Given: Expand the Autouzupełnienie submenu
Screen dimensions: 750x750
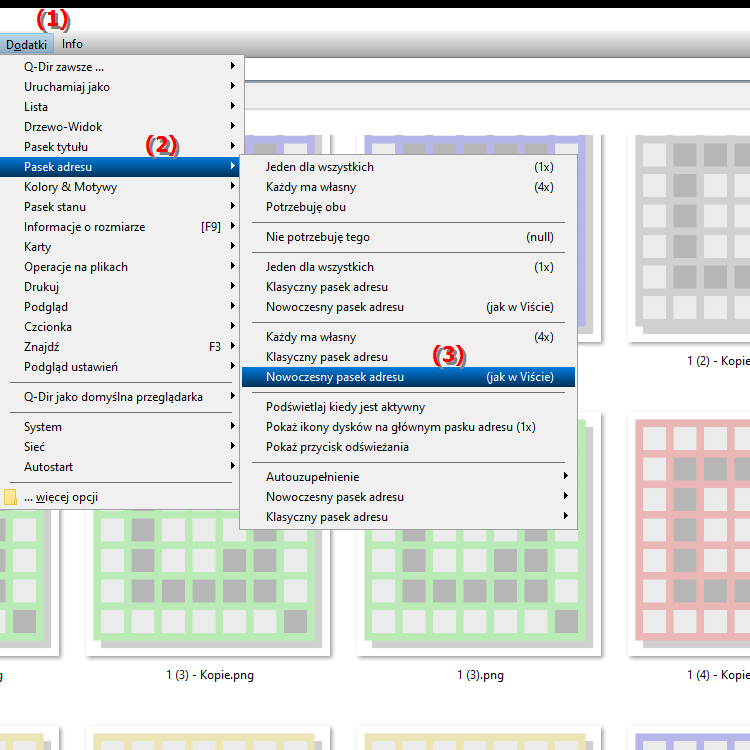Looking at the screenshot, I should pos(408,477).
